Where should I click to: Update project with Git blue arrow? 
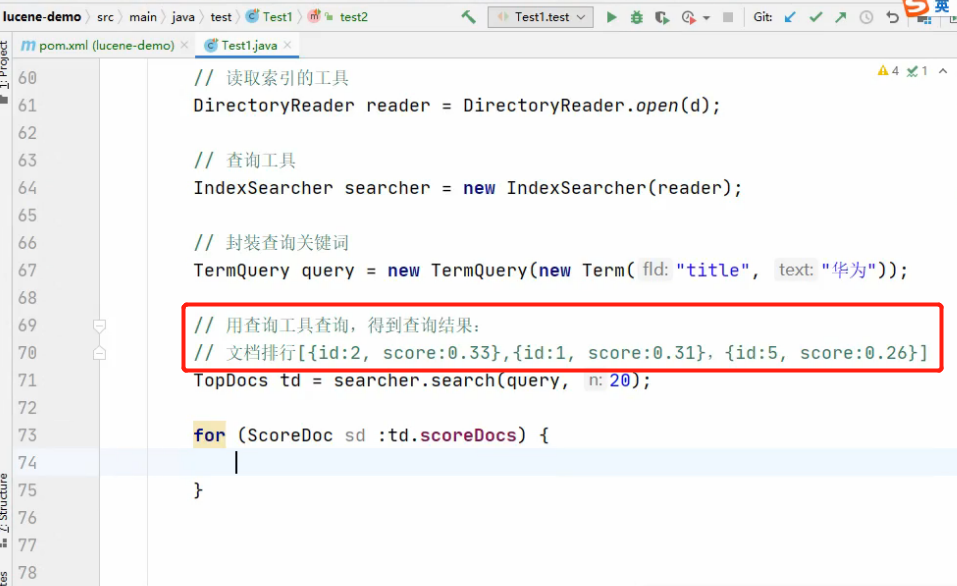coord(790,17)
